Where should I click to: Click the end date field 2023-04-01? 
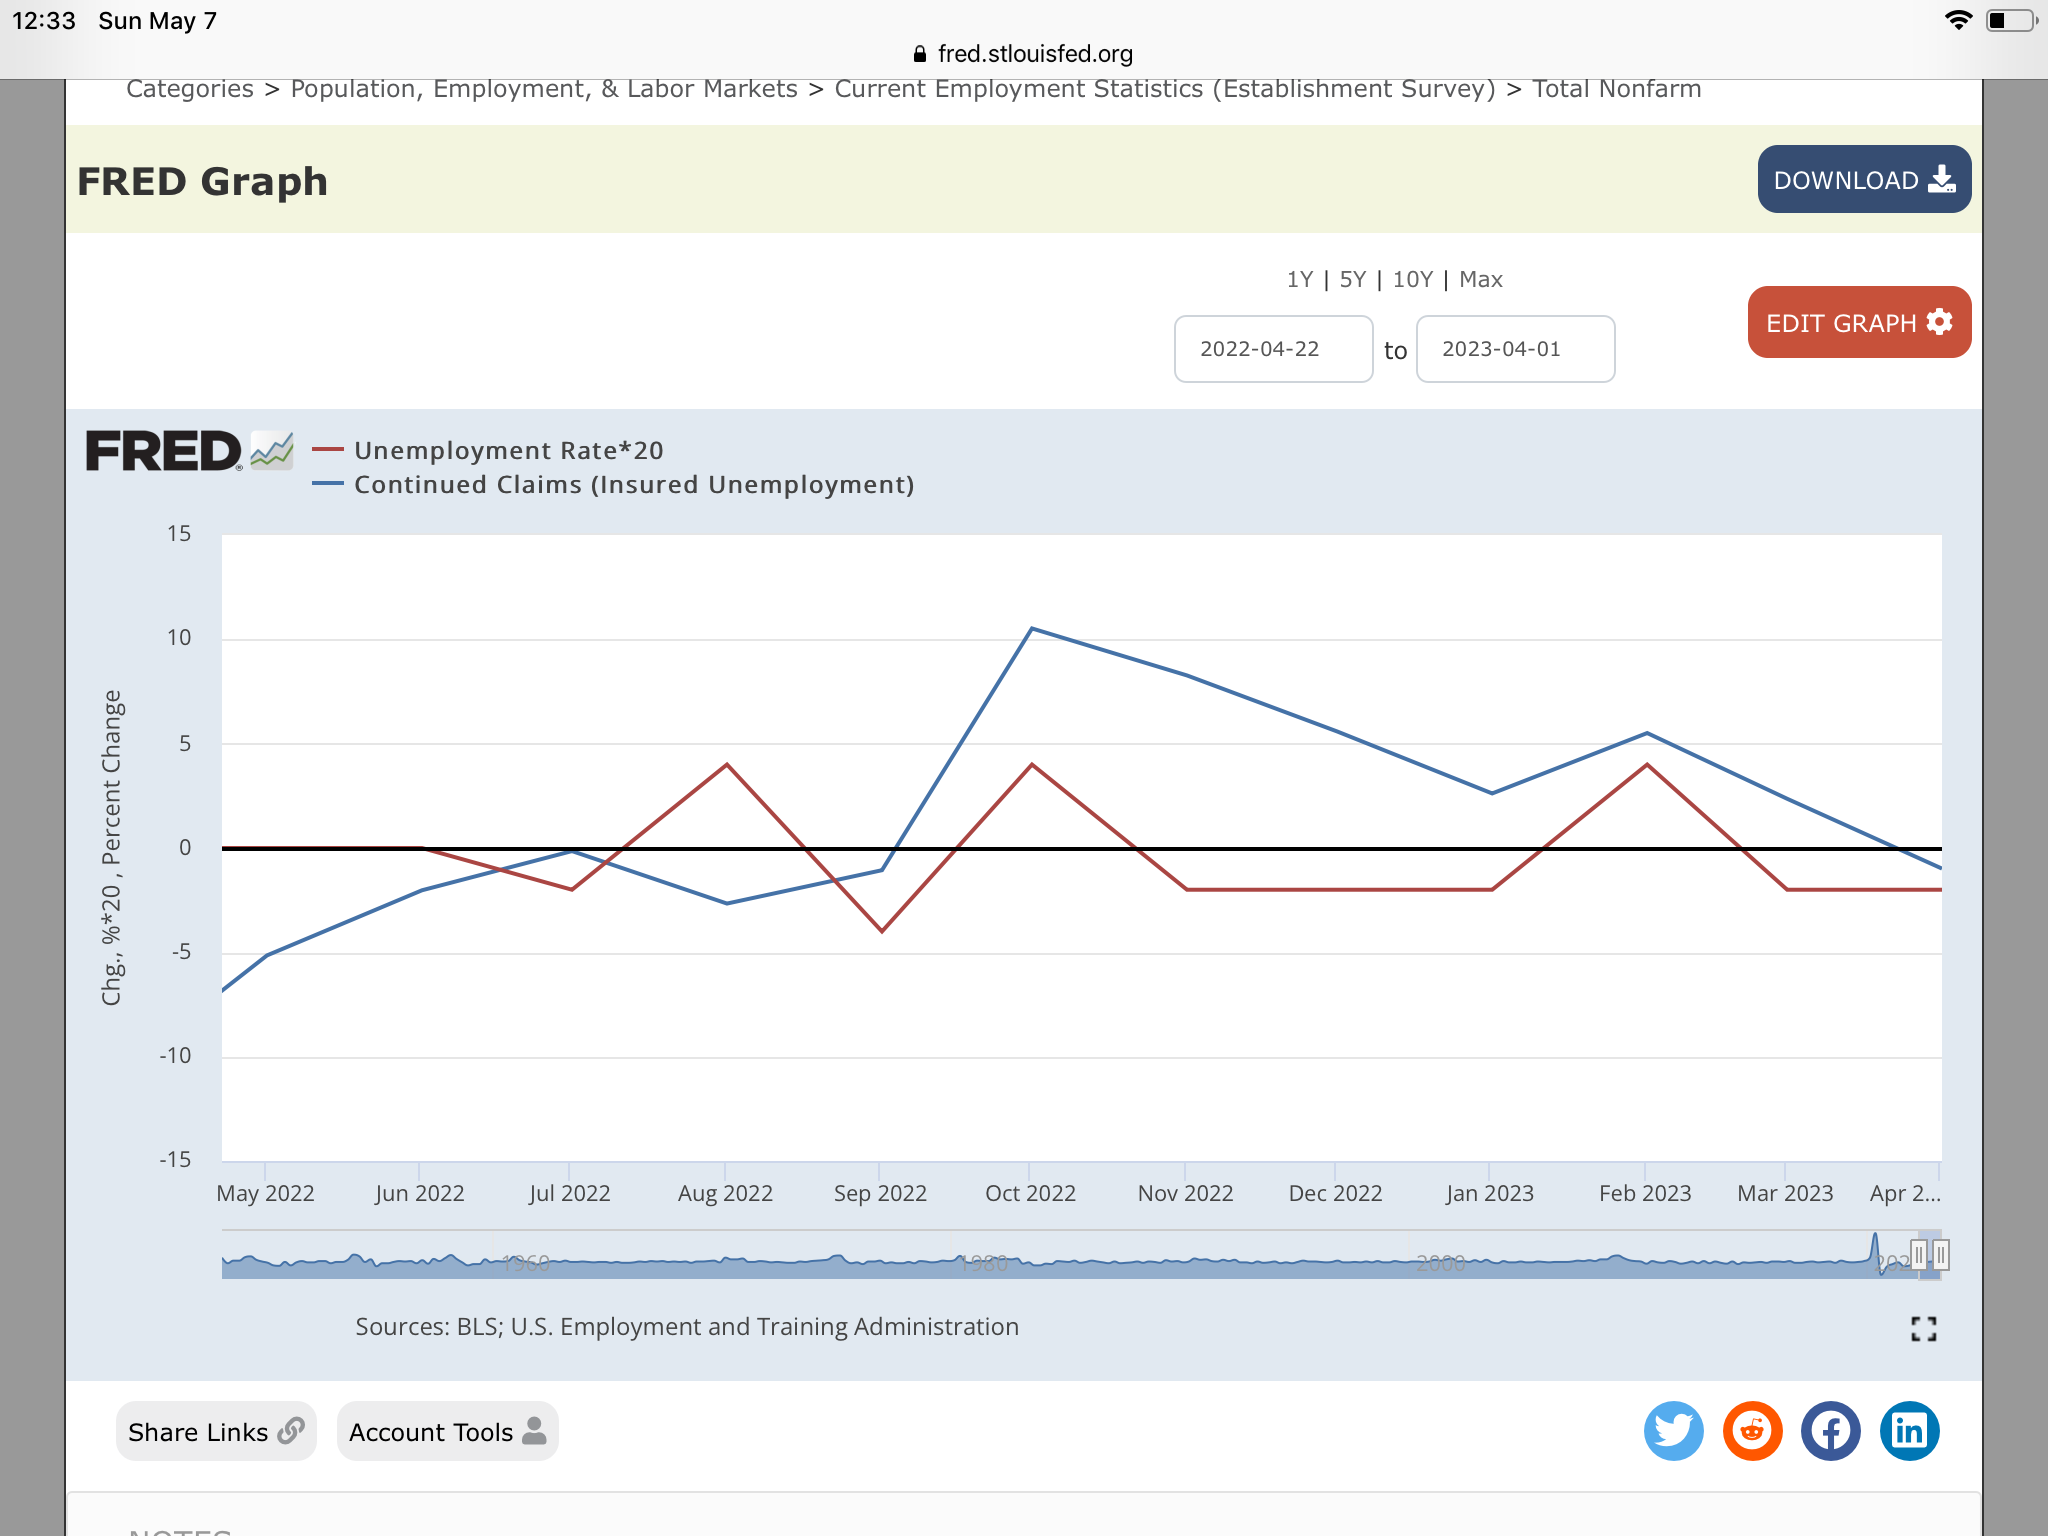click(x=1514, y=349)
